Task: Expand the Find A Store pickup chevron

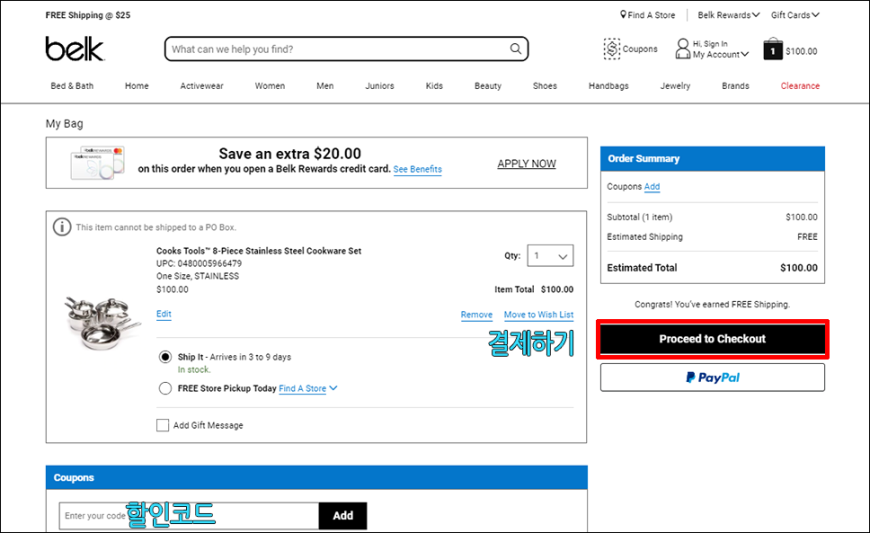Action: pyautogui.click(x=333, y=388)
